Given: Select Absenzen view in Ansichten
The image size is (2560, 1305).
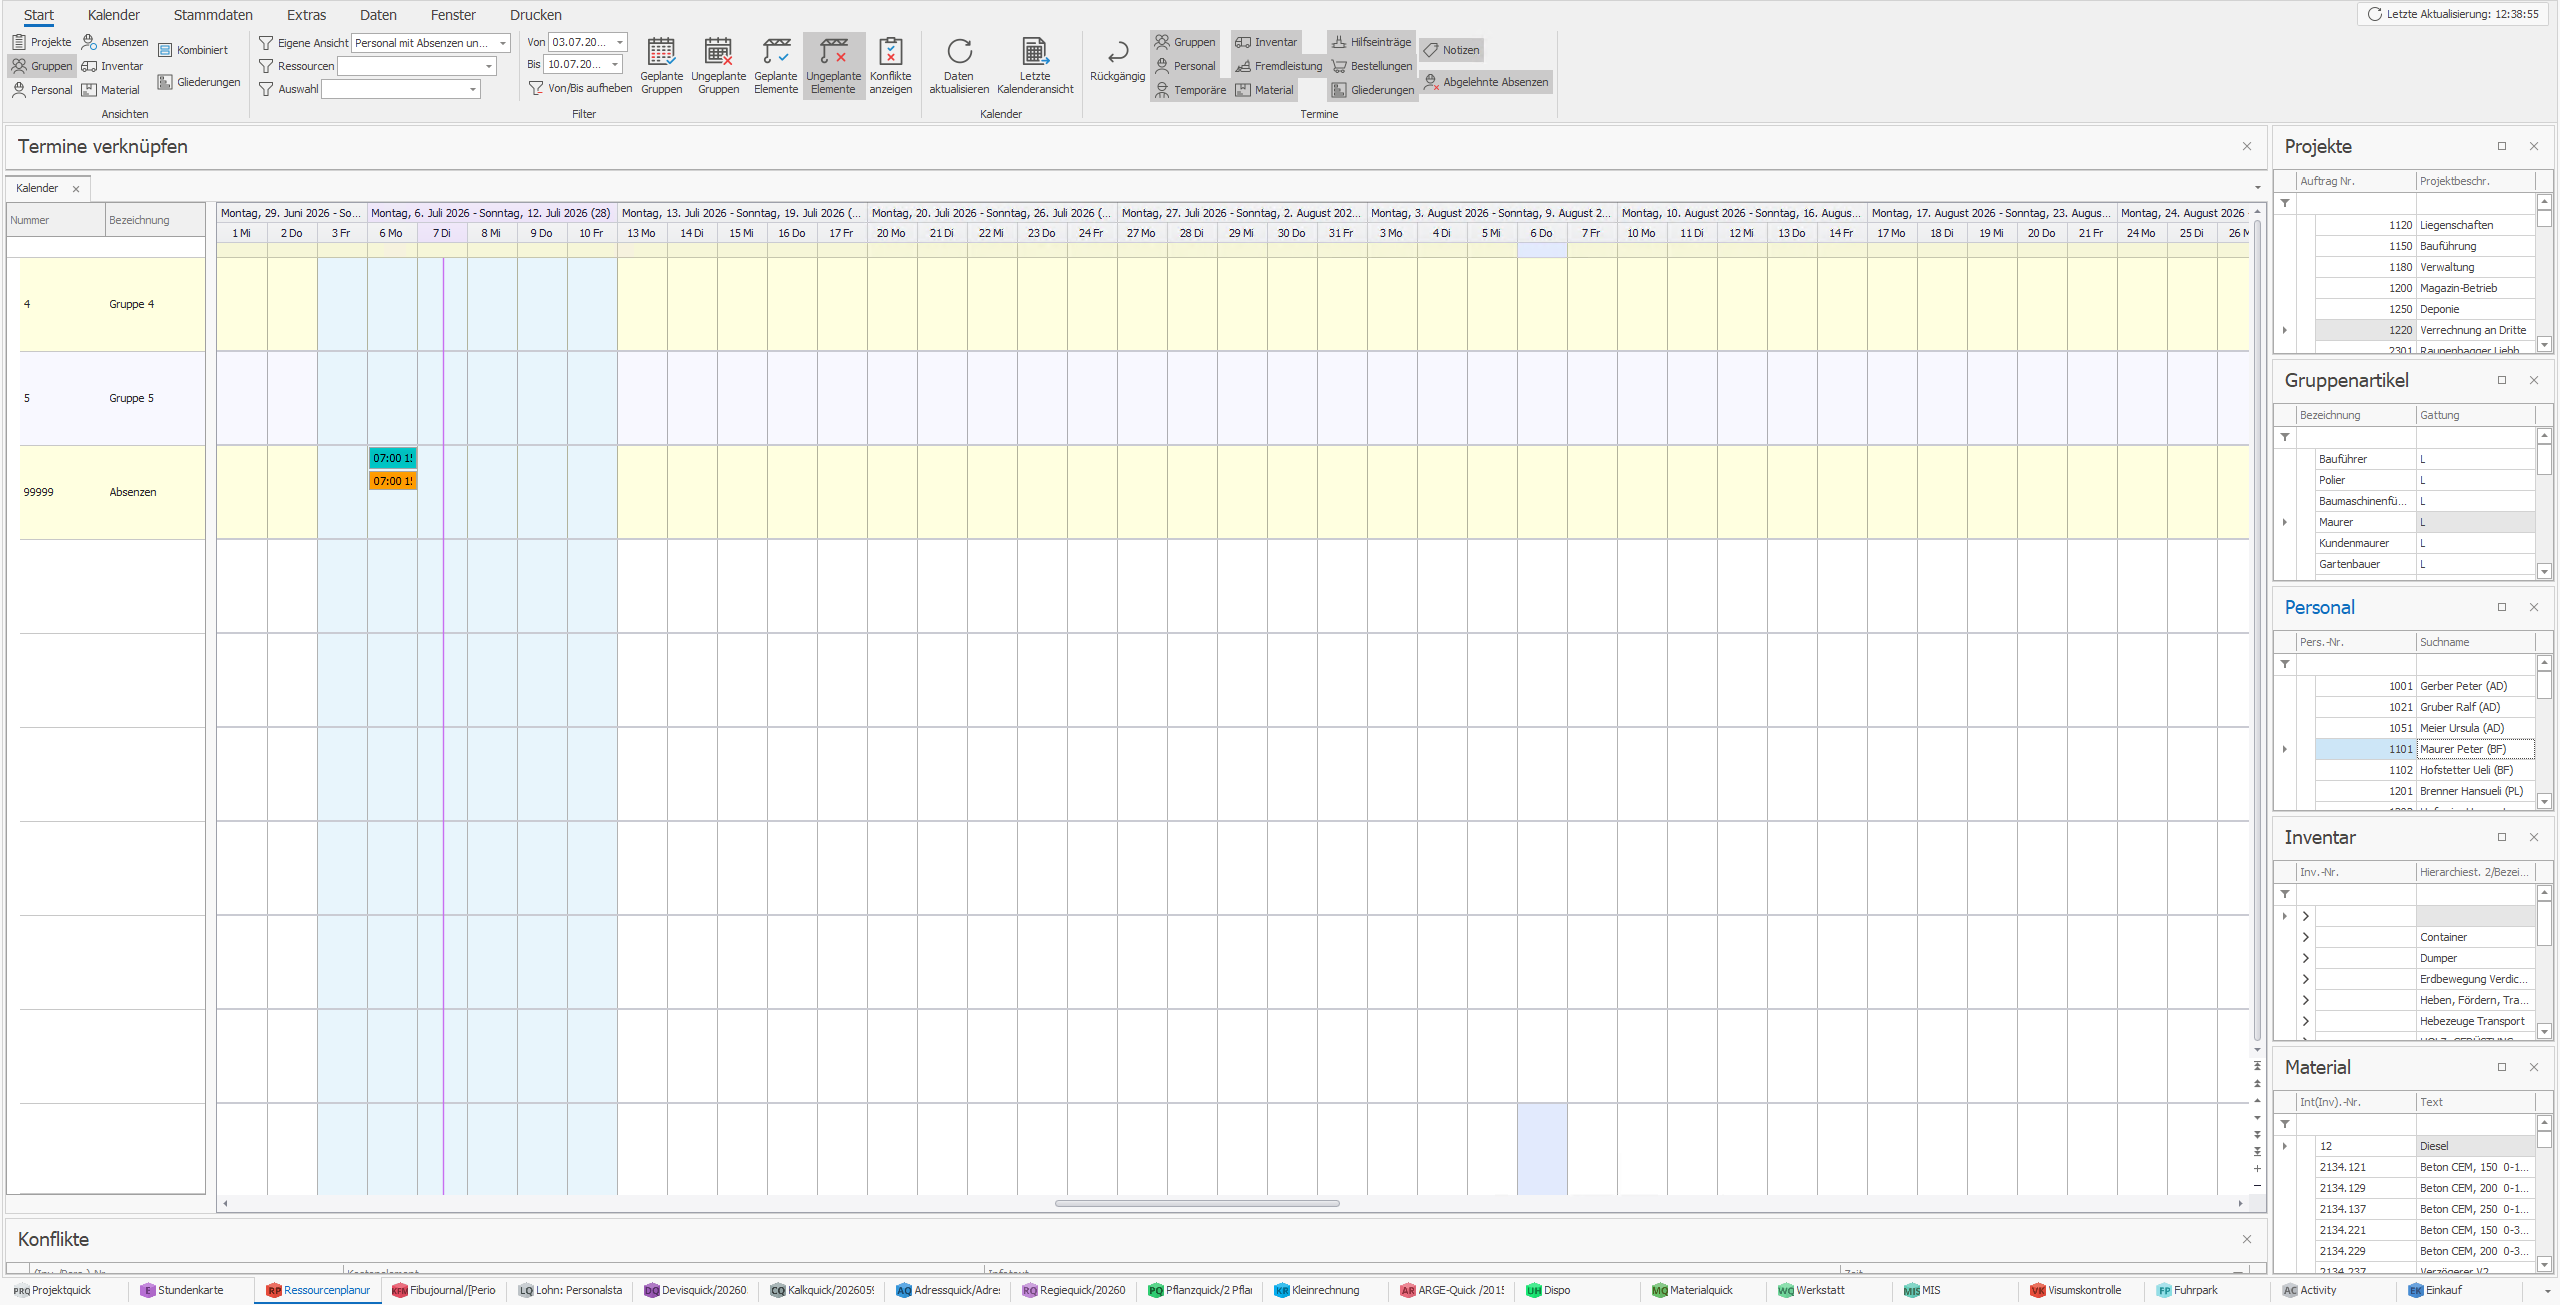Looking at the screenshot, I should [115, 42].
